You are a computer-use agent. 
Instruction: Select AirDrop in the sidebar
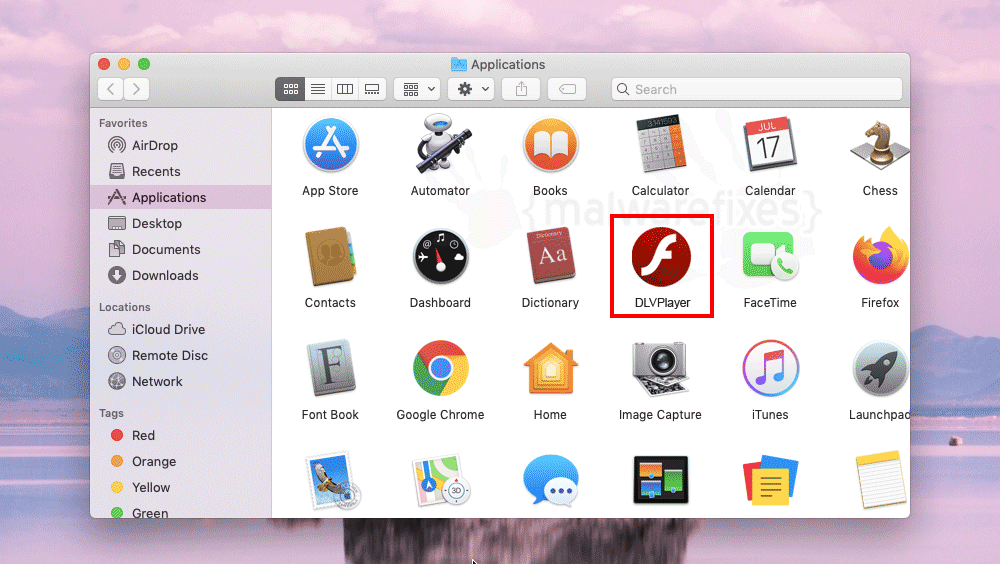pyautogui.click(x=181, y=145)
